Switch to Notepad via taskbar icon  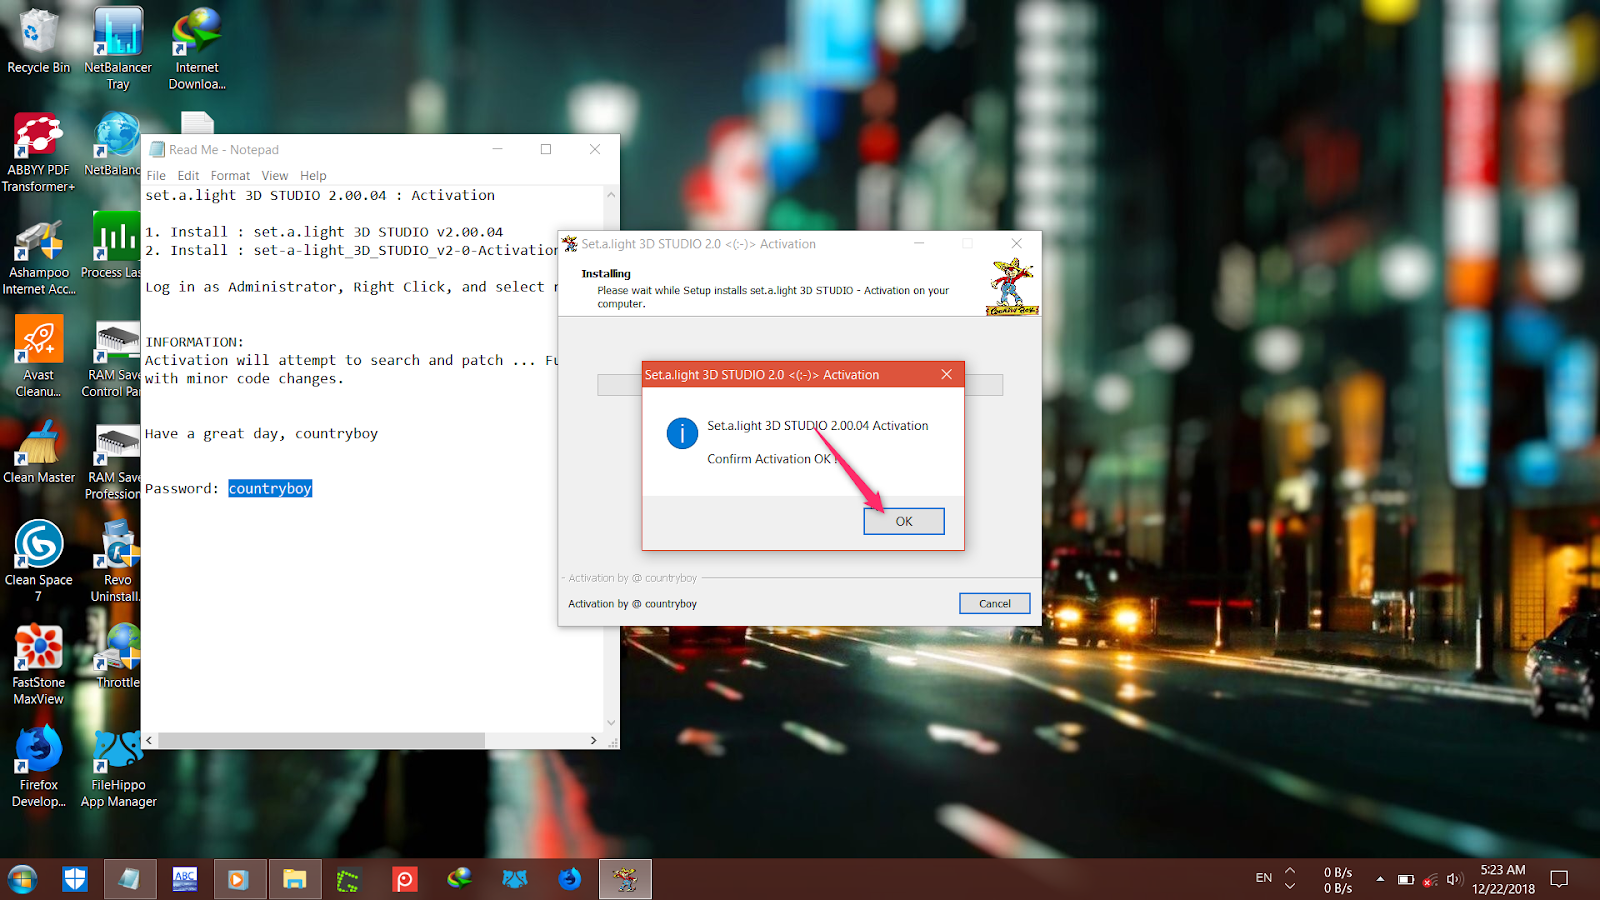129,879
